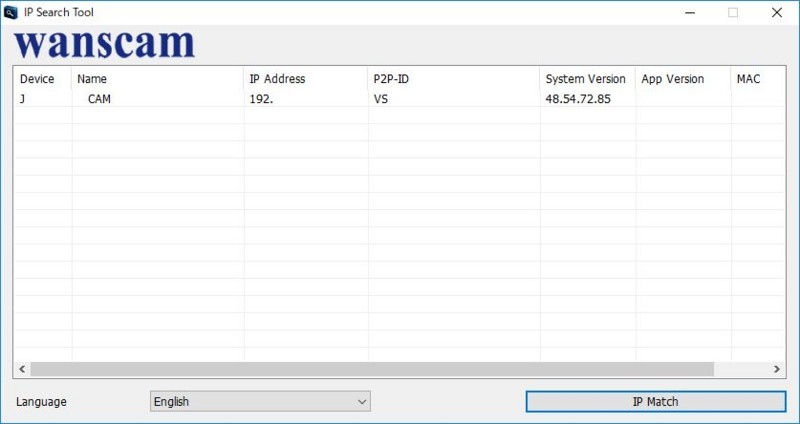Click the IP Search Tool title bar icon
This screenshot has width=800, height=424.
point(11,13)
